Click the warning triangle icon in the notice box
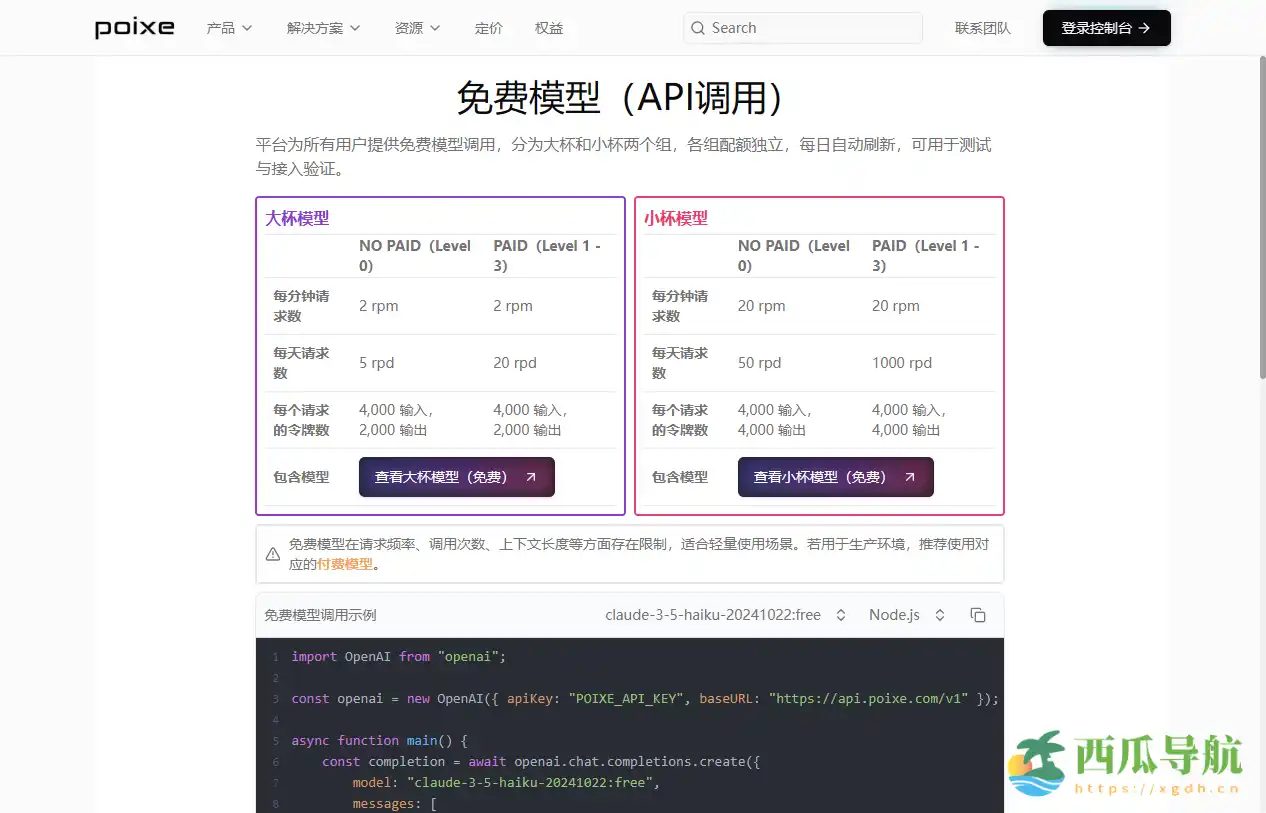This screenshot has width=1266, height=813. pos(272,553)
